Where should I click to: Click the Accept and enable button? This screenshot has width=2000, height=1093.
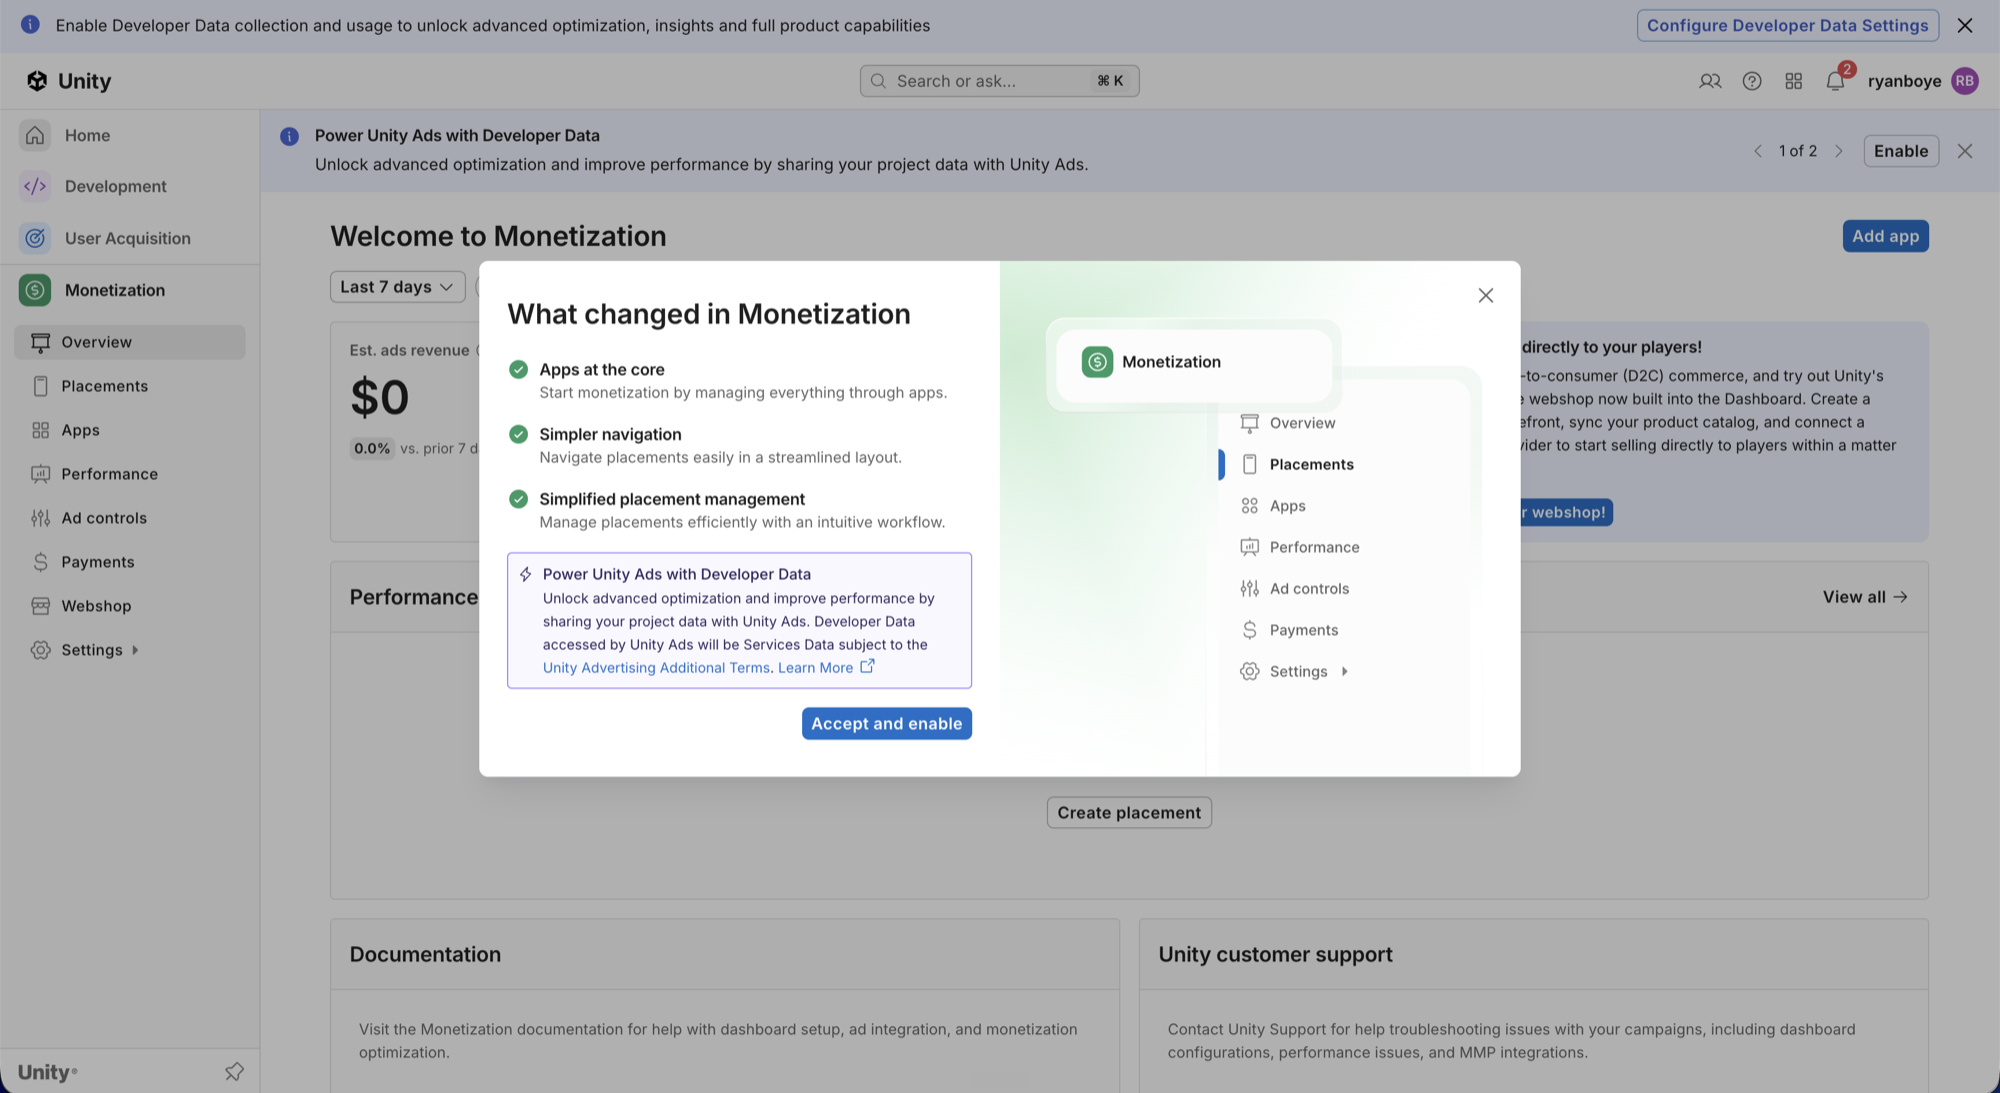886,724
